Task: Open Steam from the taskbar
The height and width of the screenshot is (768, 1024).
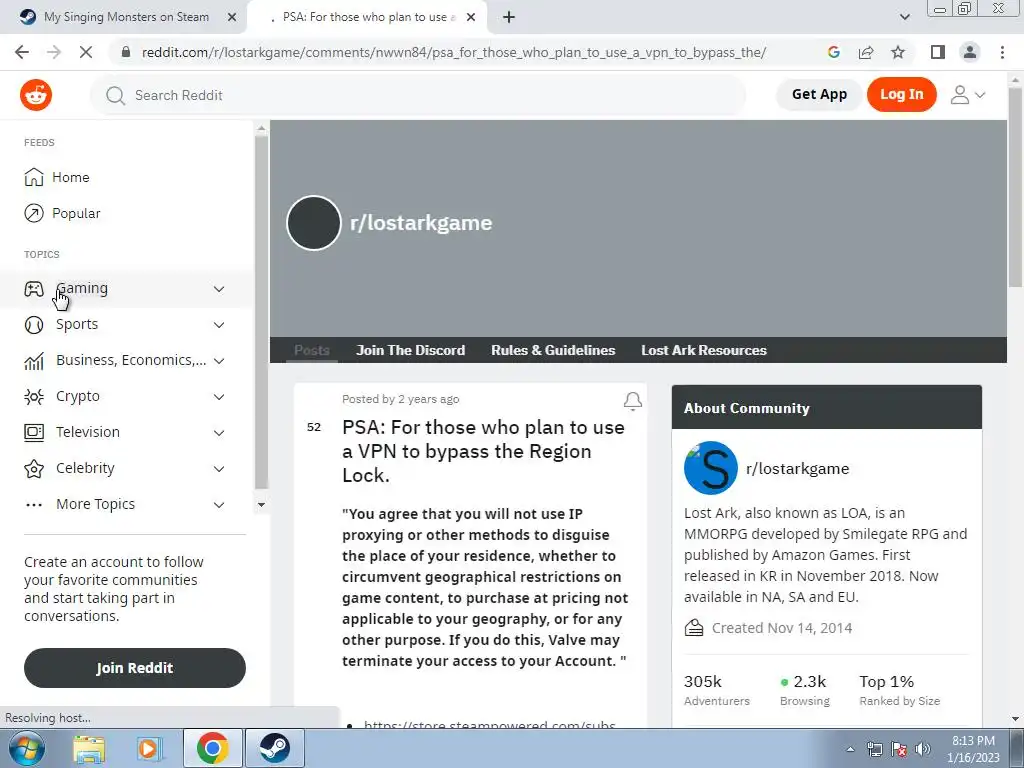Action: tap(274, 748)
